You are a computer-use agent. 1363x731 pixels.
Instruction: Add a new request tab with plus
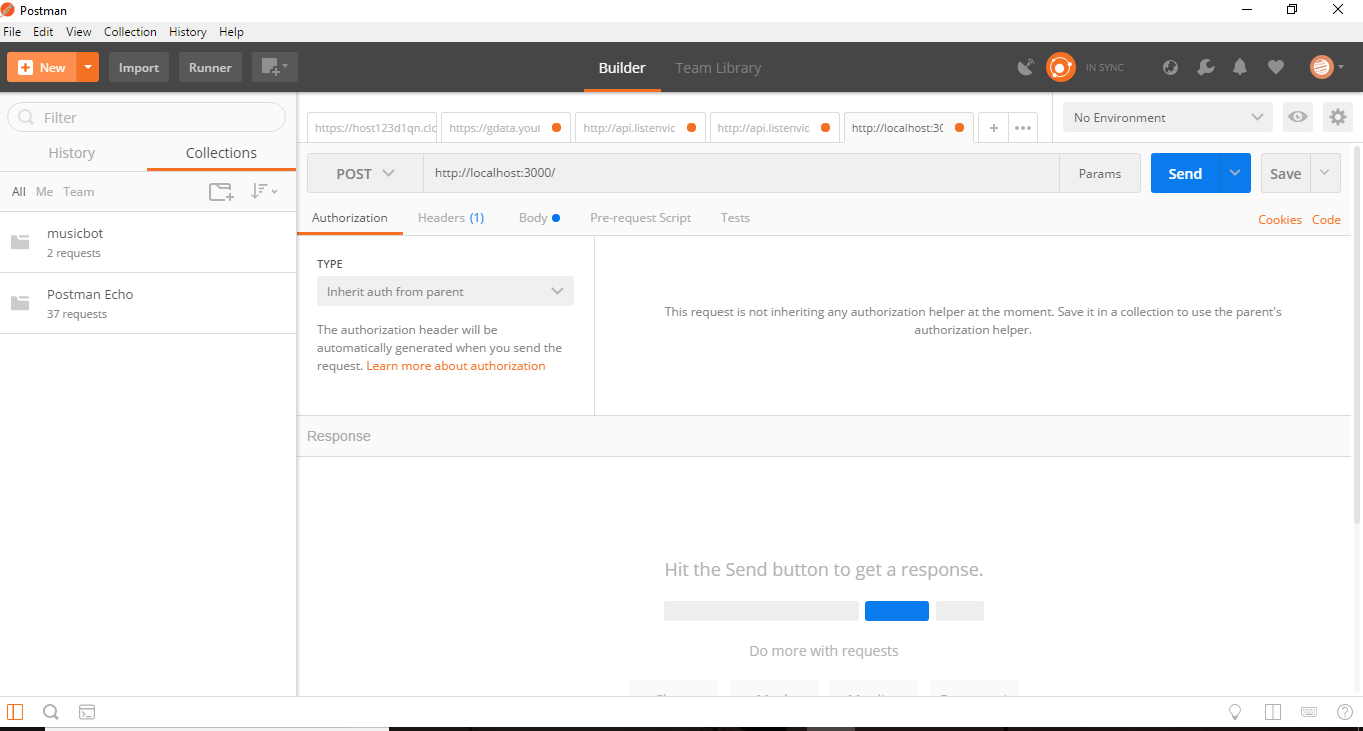click(x=994, y=128)
